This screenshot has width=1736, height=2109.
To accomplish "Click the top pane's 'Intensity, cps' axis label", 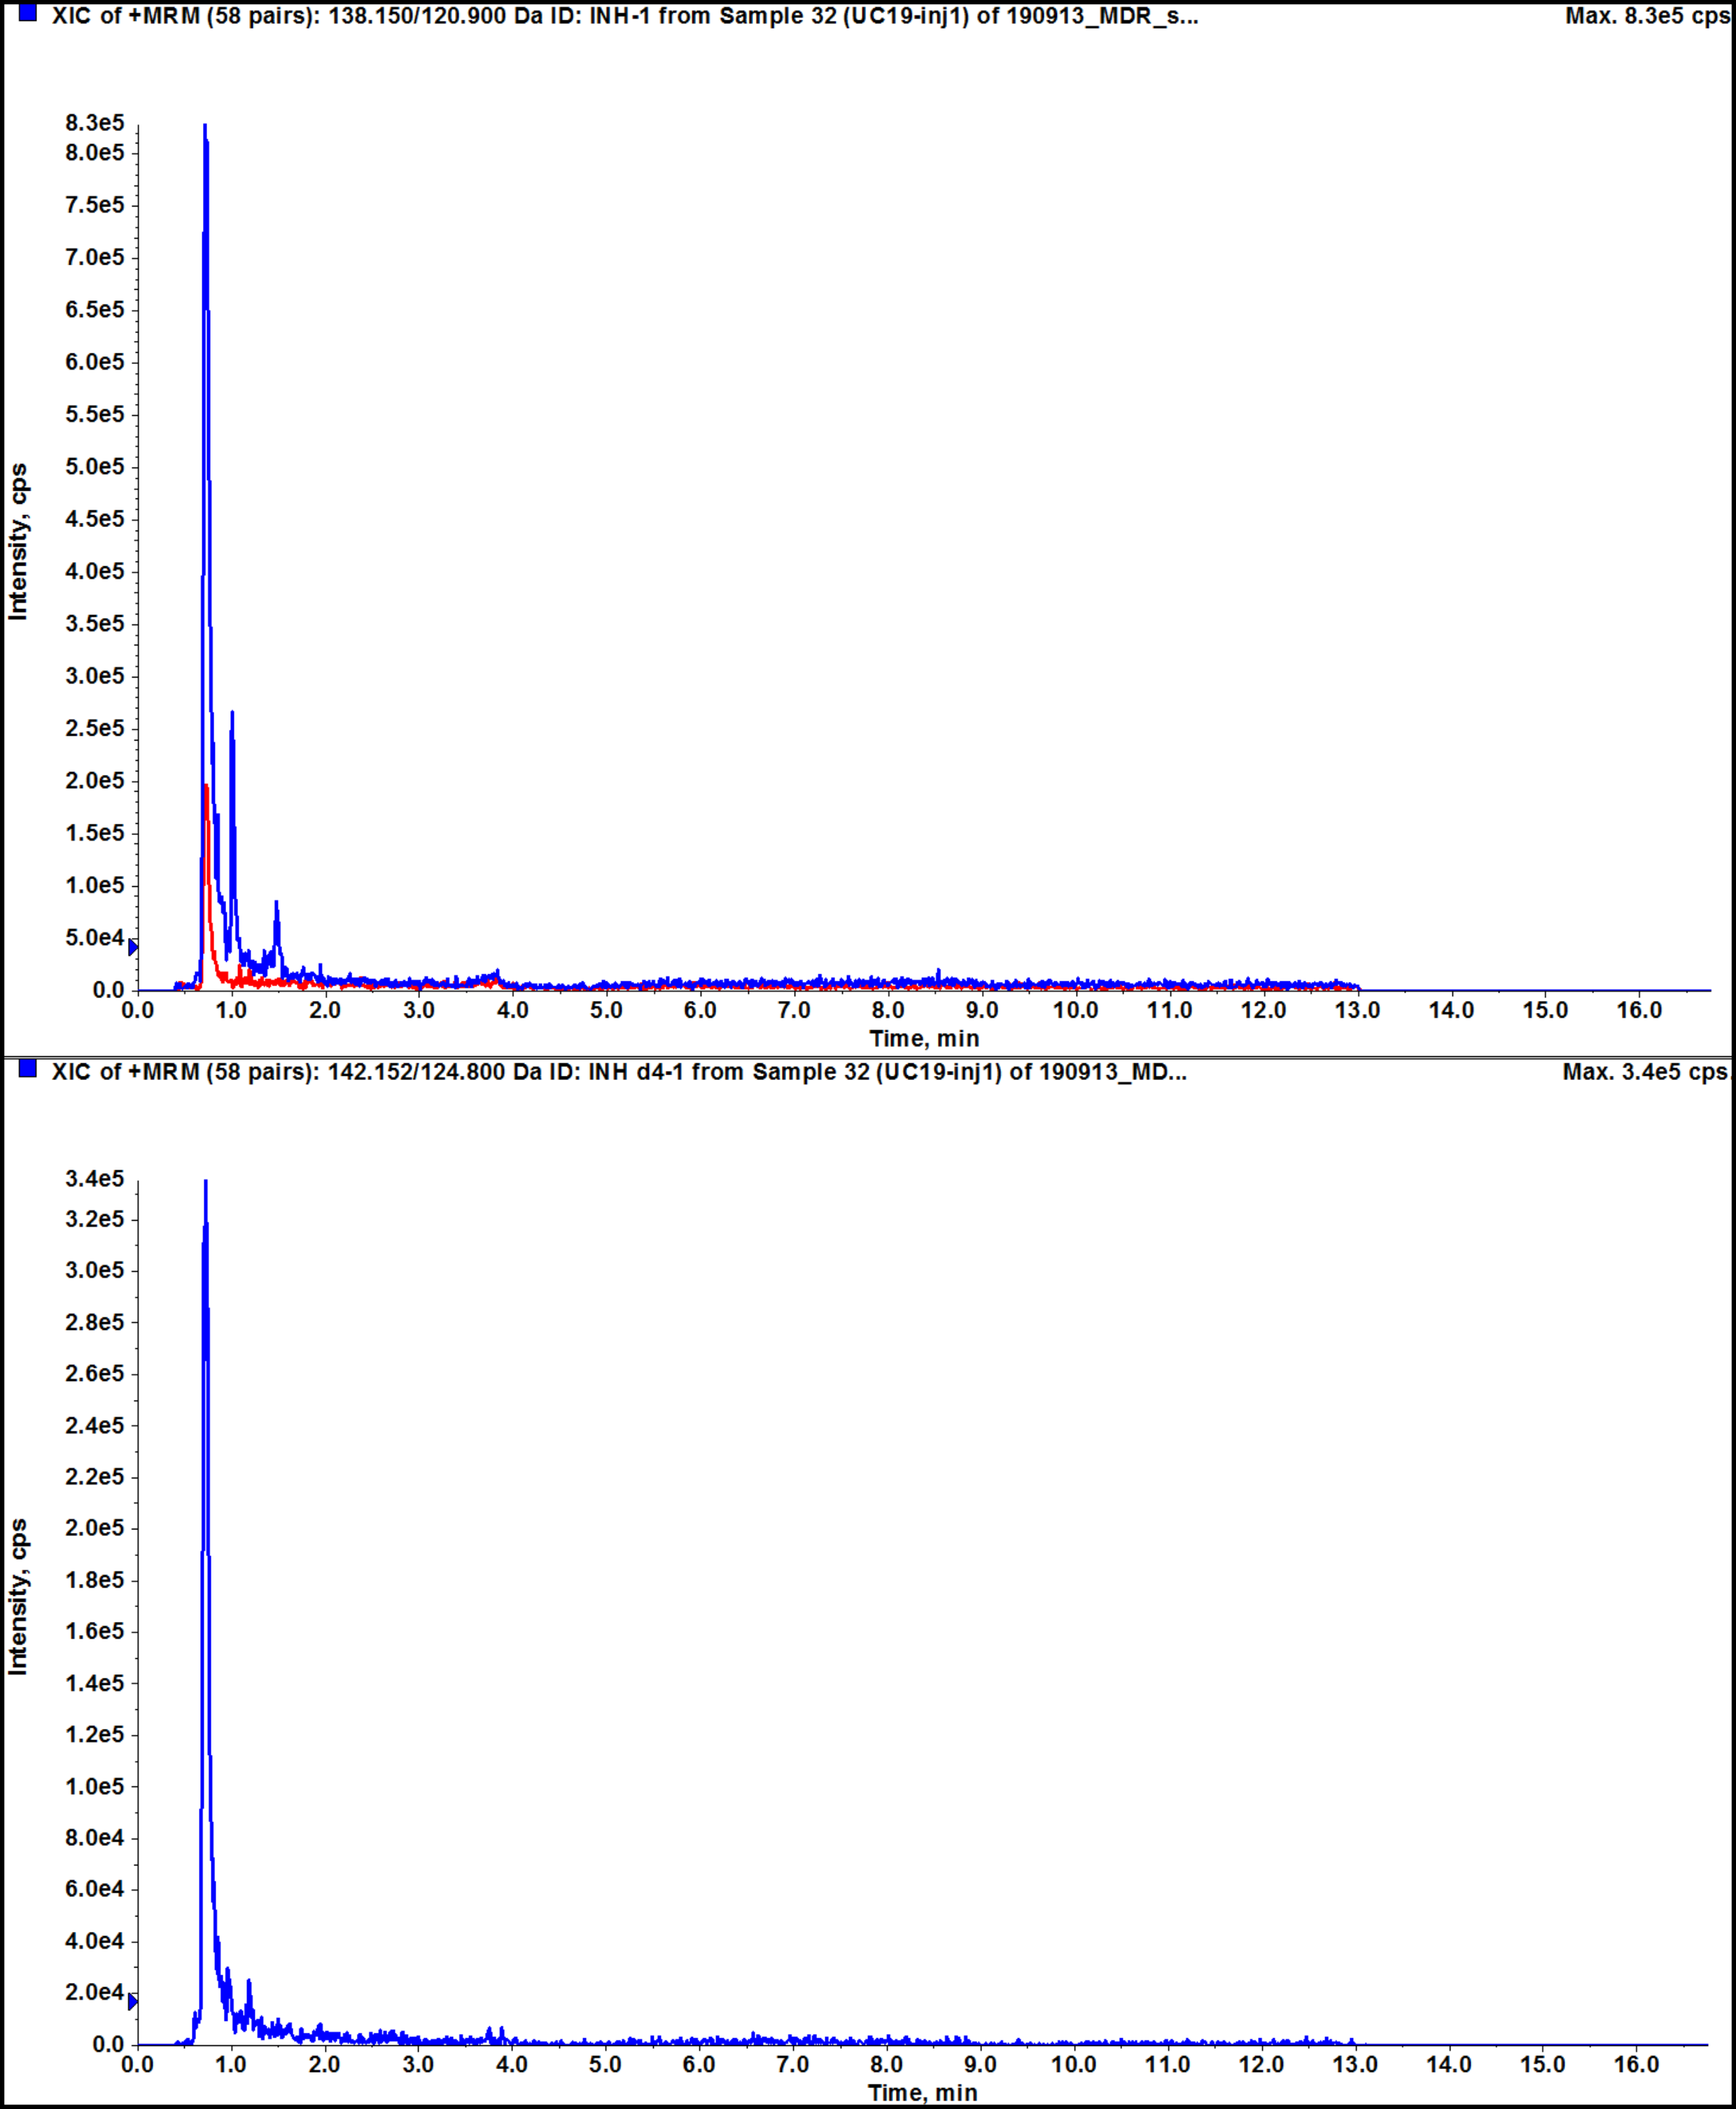I will pos(18,541).
